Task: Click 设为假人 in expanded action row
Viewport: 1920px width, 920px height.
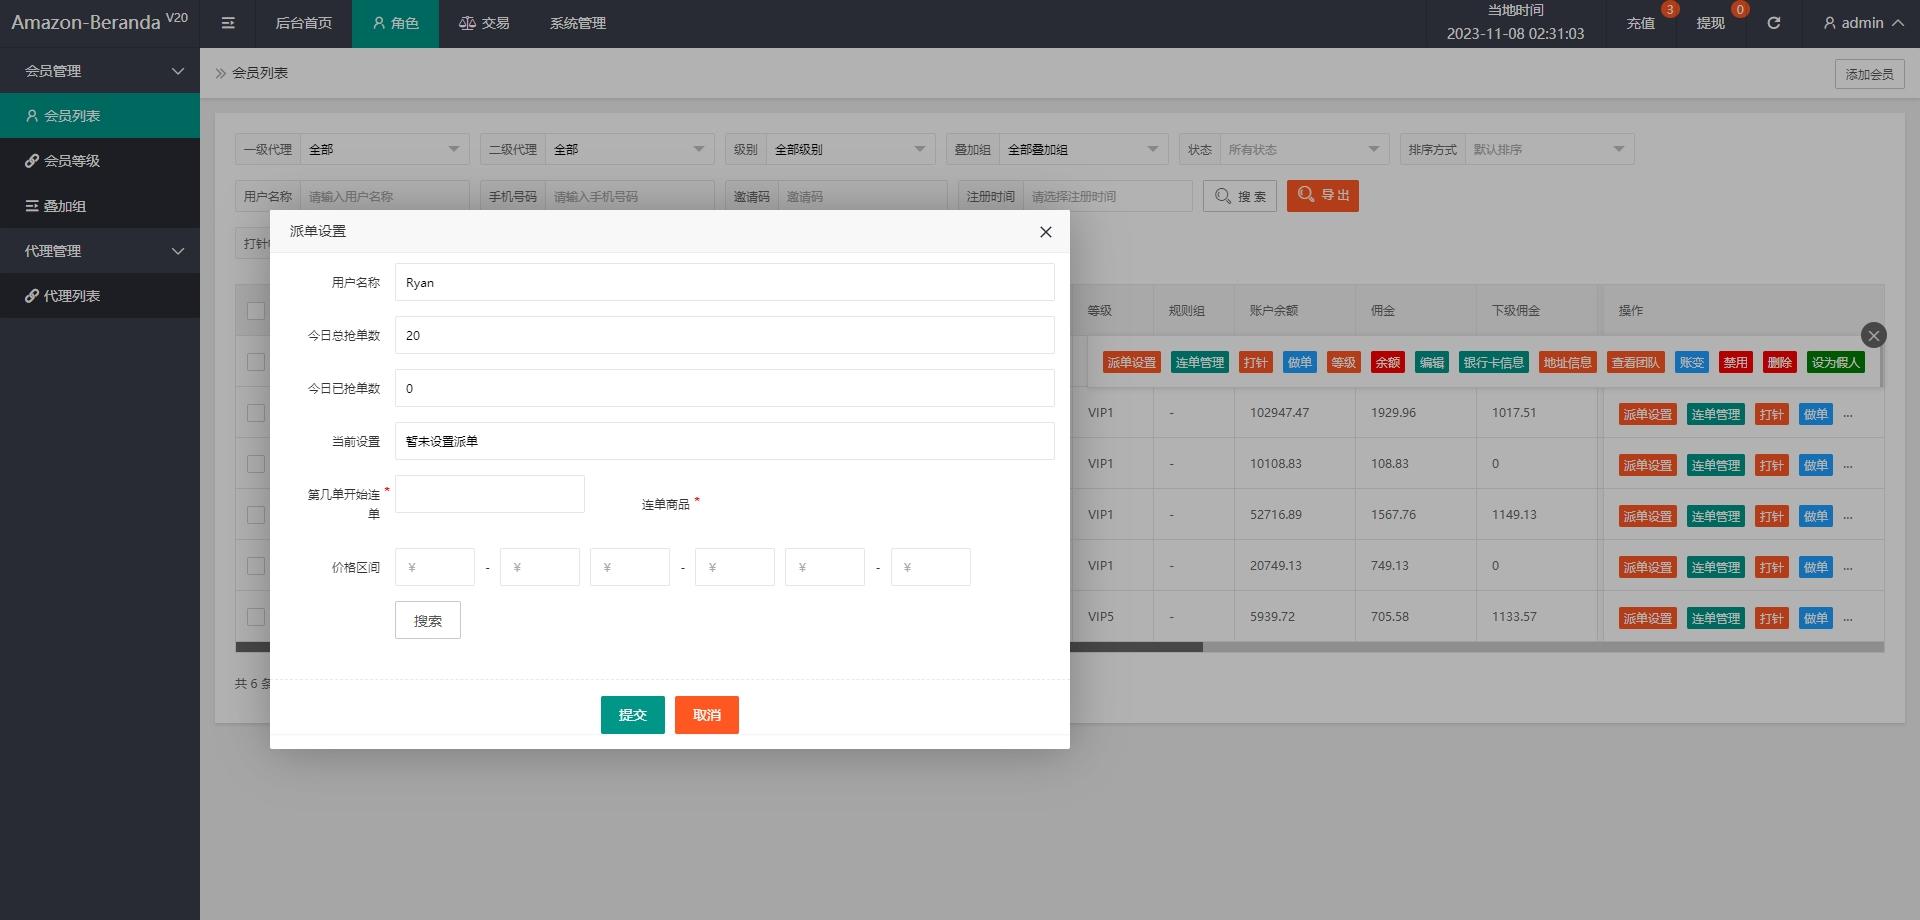Action: 1836,362
